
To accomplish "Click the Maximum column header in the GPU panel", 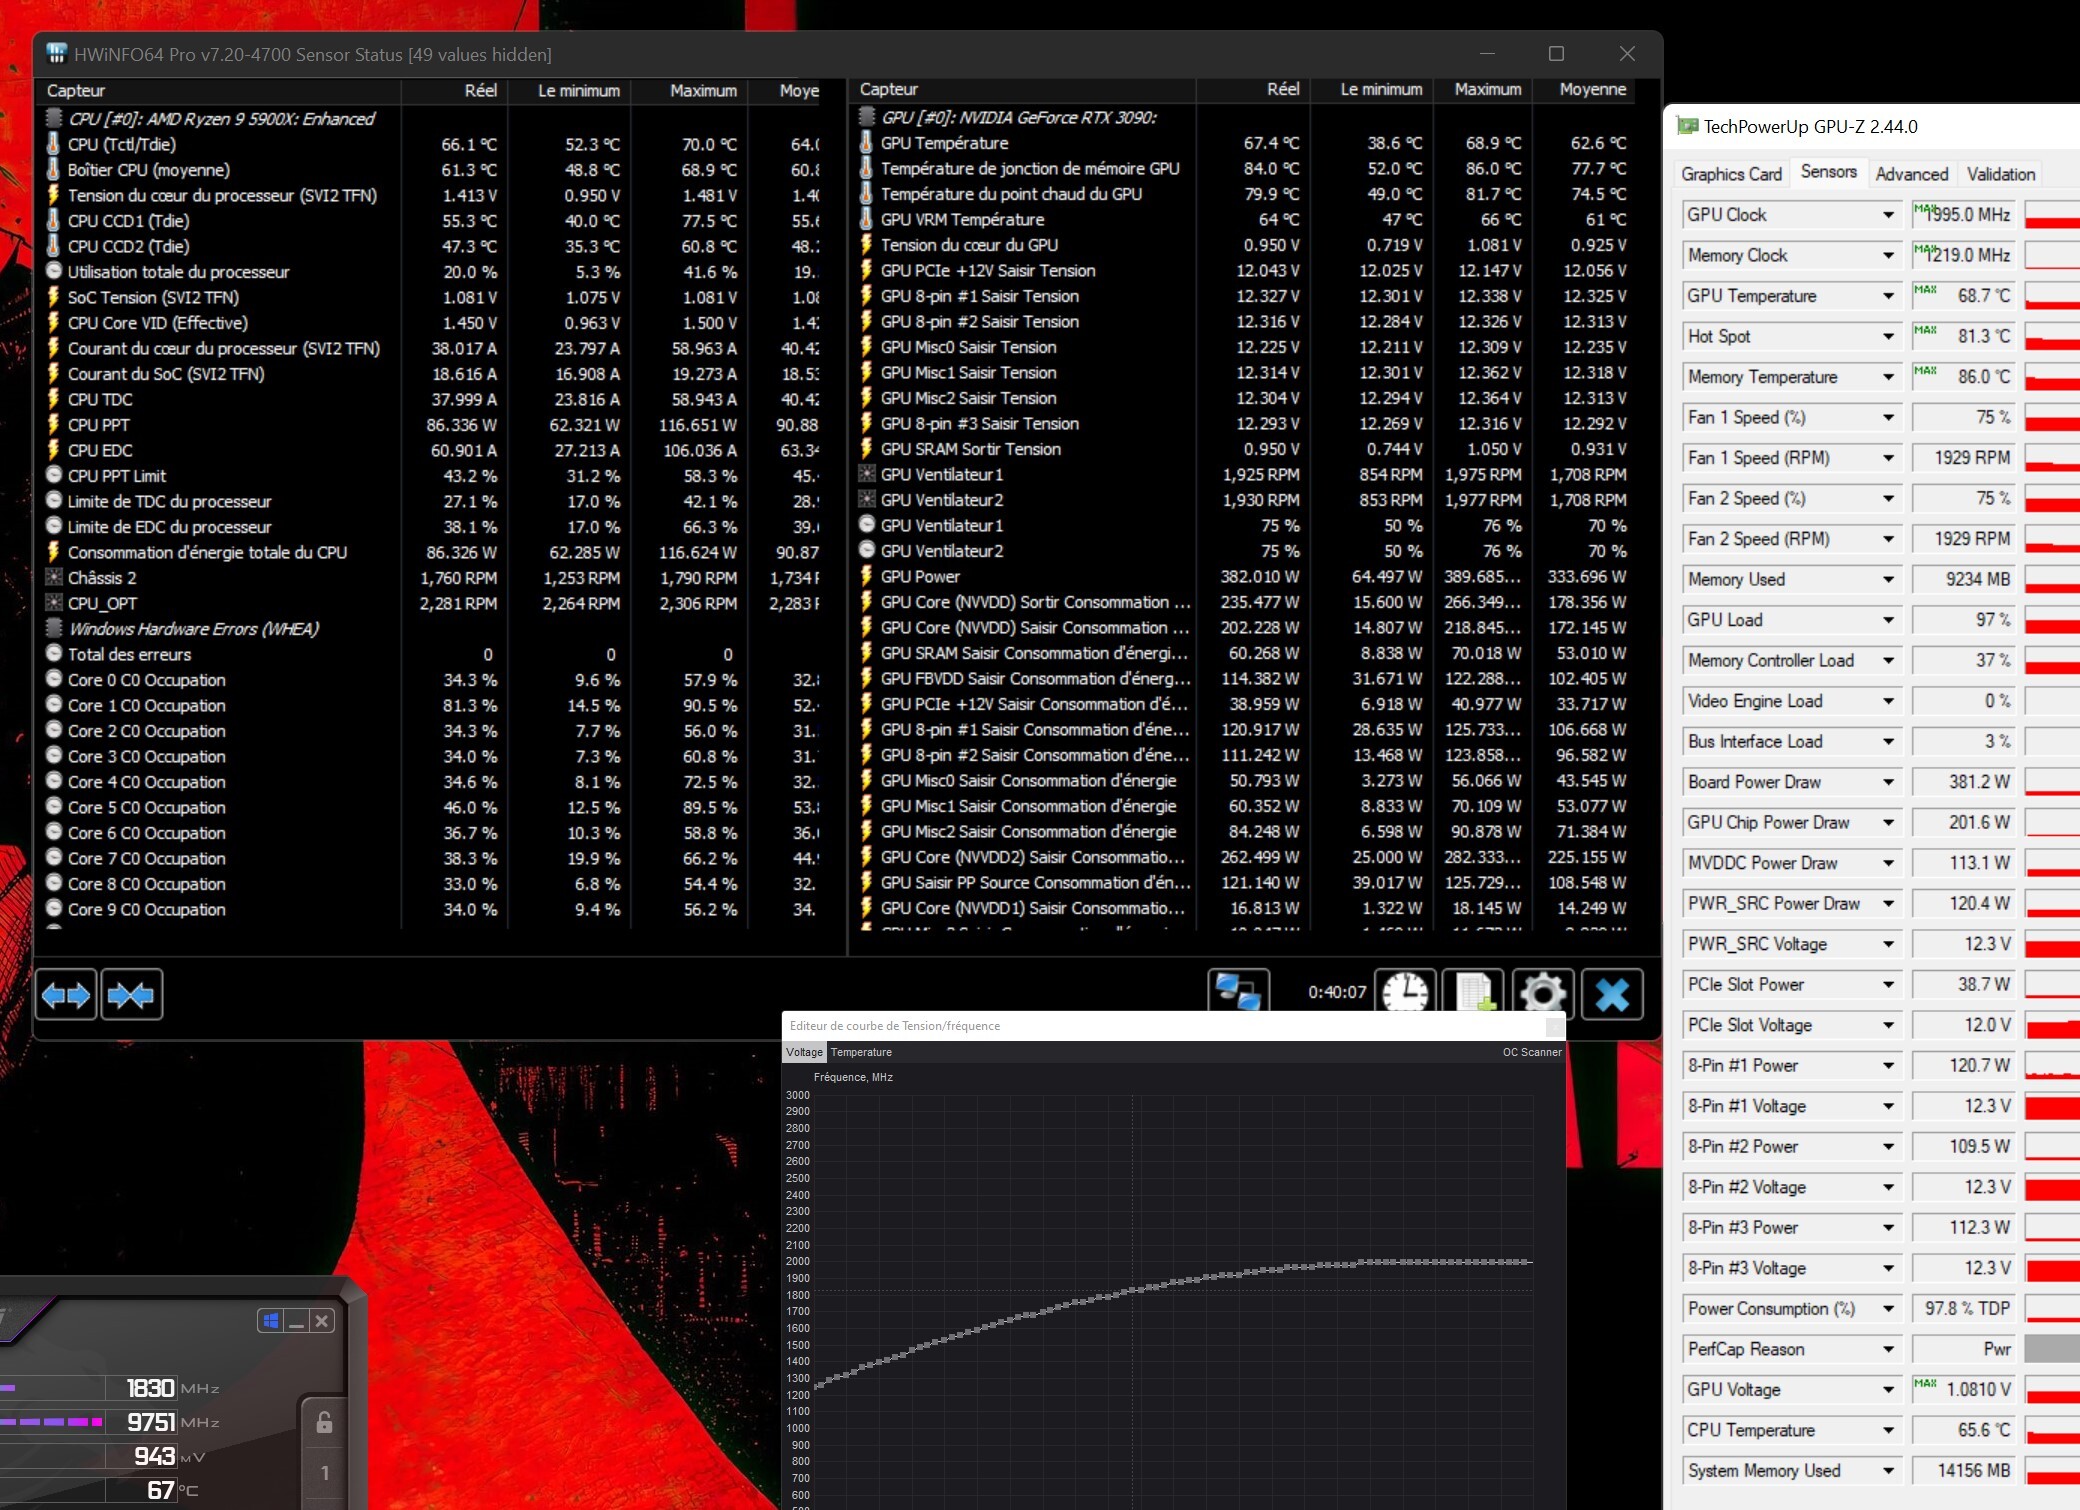I will point(1487,89).
